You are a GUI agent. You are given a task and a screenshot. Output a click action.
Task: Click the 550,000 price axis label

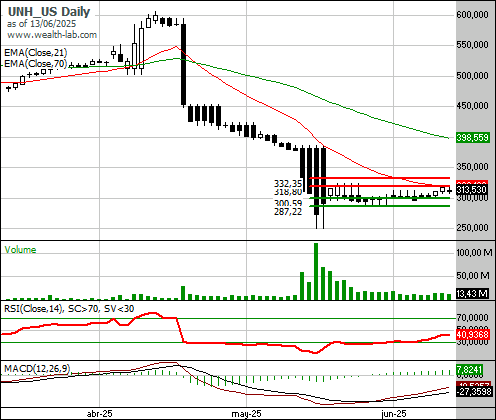click(472, 45)
